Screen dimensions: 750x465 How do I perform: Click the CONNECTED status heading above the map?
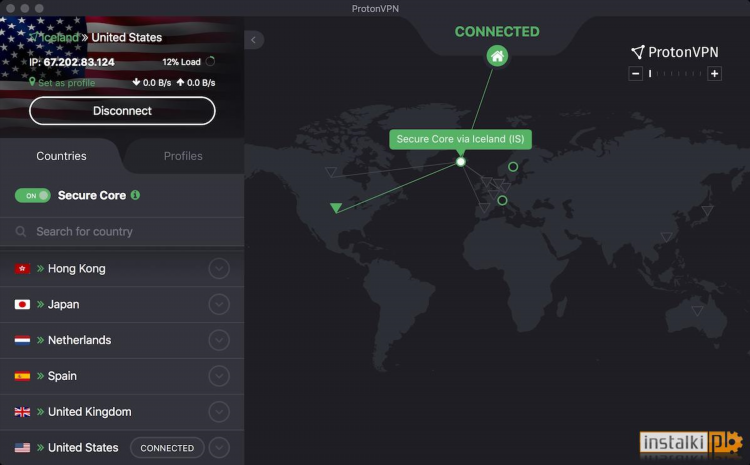click(x=497, y=32)
